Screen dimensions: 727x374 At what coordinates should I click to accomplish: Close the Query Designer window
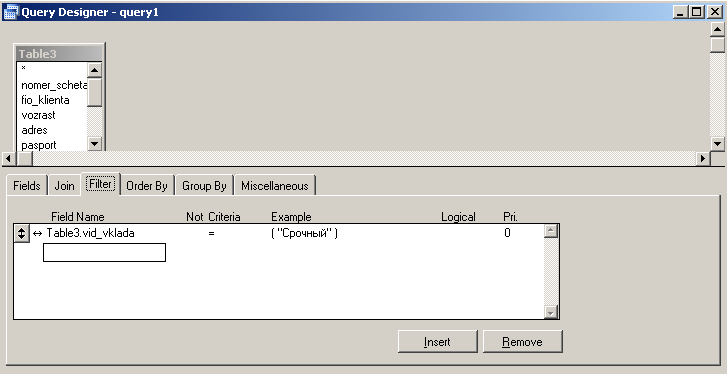pos(714,12)
